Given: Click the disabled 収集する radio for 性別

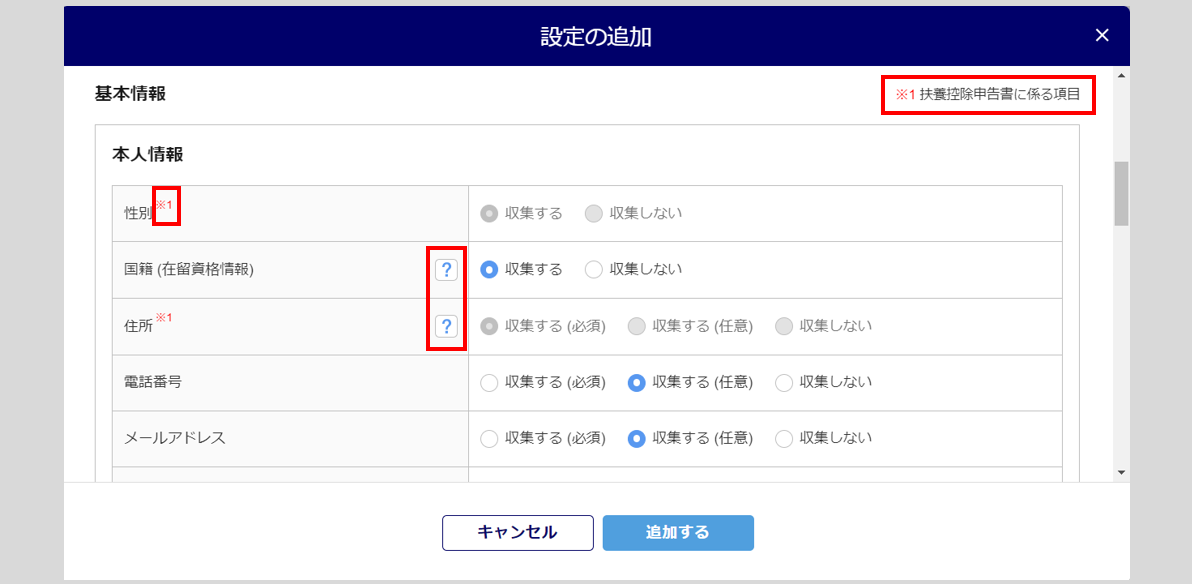Looking at the screenshot, I should tap(490, 214).
